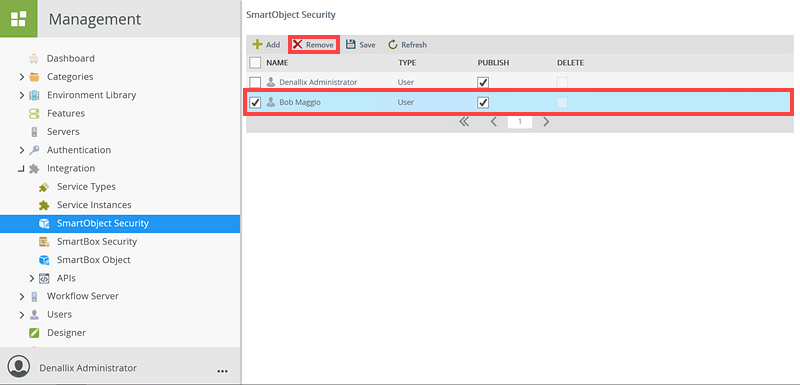Viewport: 800px width, 385px height.
Task: Click the Save floppy disk icon
Action: (351, 45)
